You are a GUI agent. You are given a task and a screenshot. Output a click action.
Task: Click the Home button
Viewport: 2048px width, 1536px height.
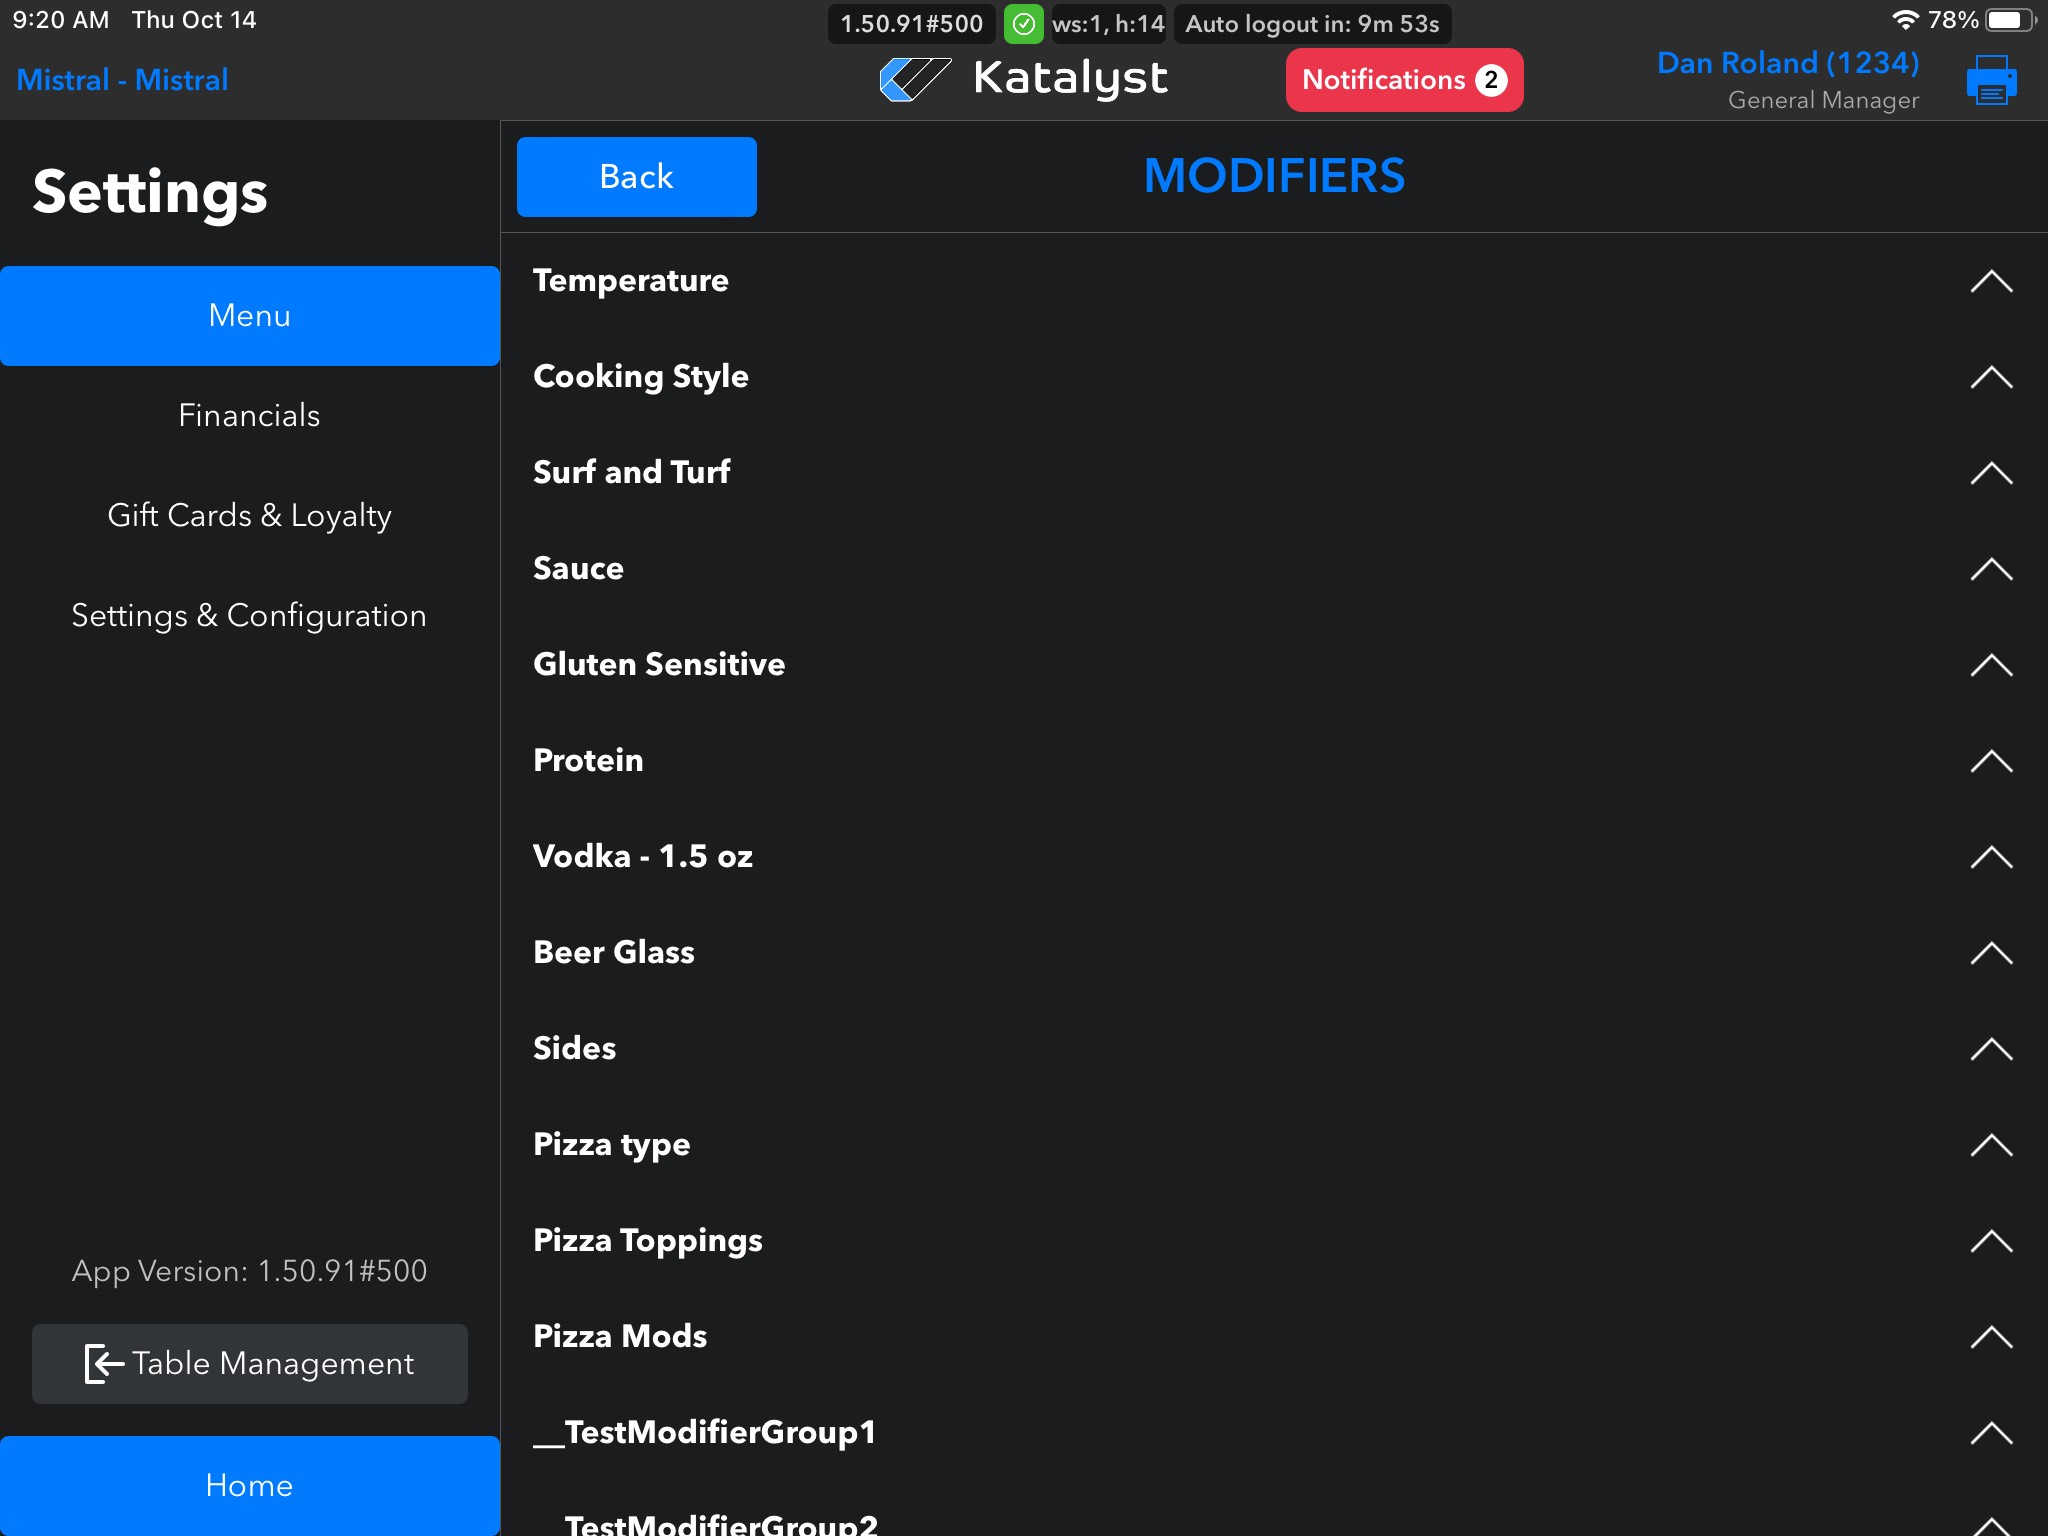[249, 1485]
